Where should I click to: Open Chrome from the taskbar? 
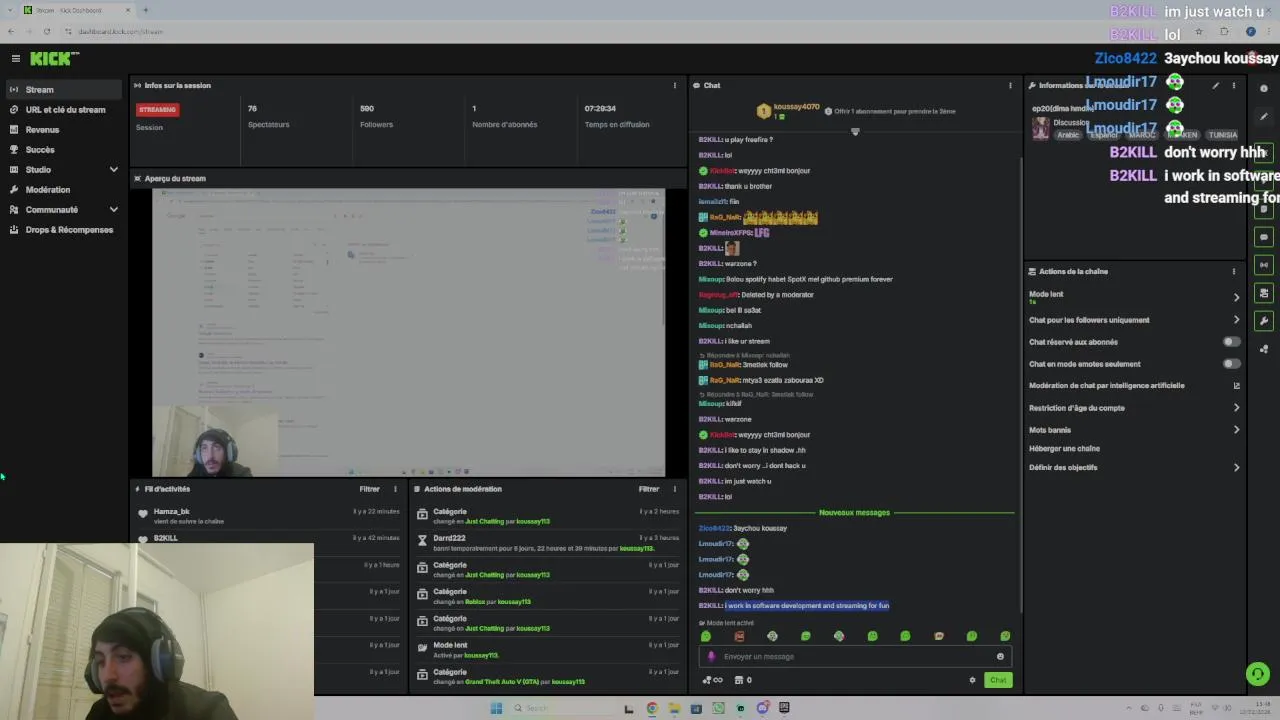(652, 708)
